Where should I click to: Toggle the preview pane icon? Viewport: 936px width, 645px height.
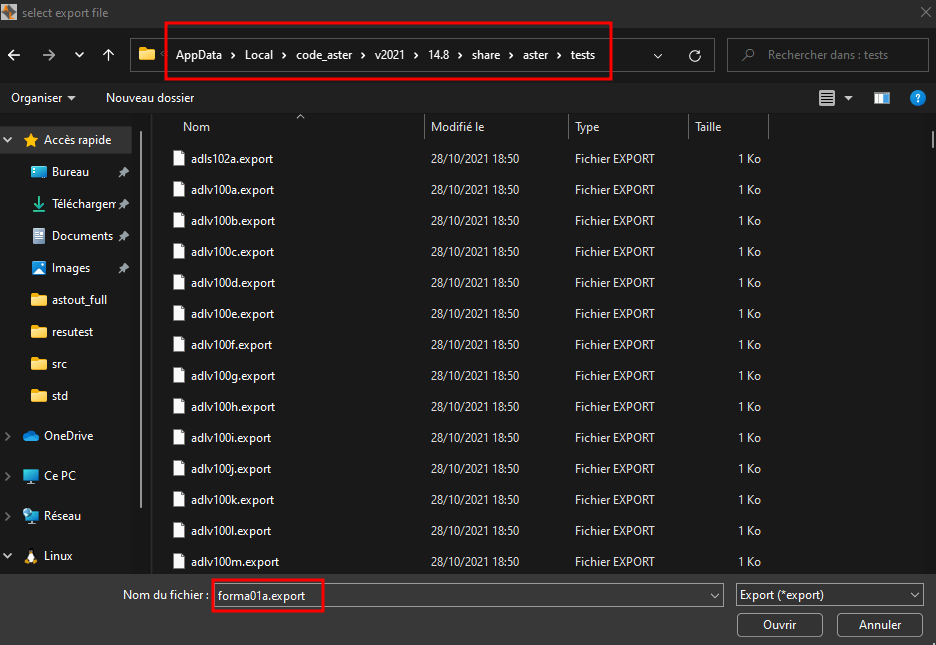click(881, 98)
